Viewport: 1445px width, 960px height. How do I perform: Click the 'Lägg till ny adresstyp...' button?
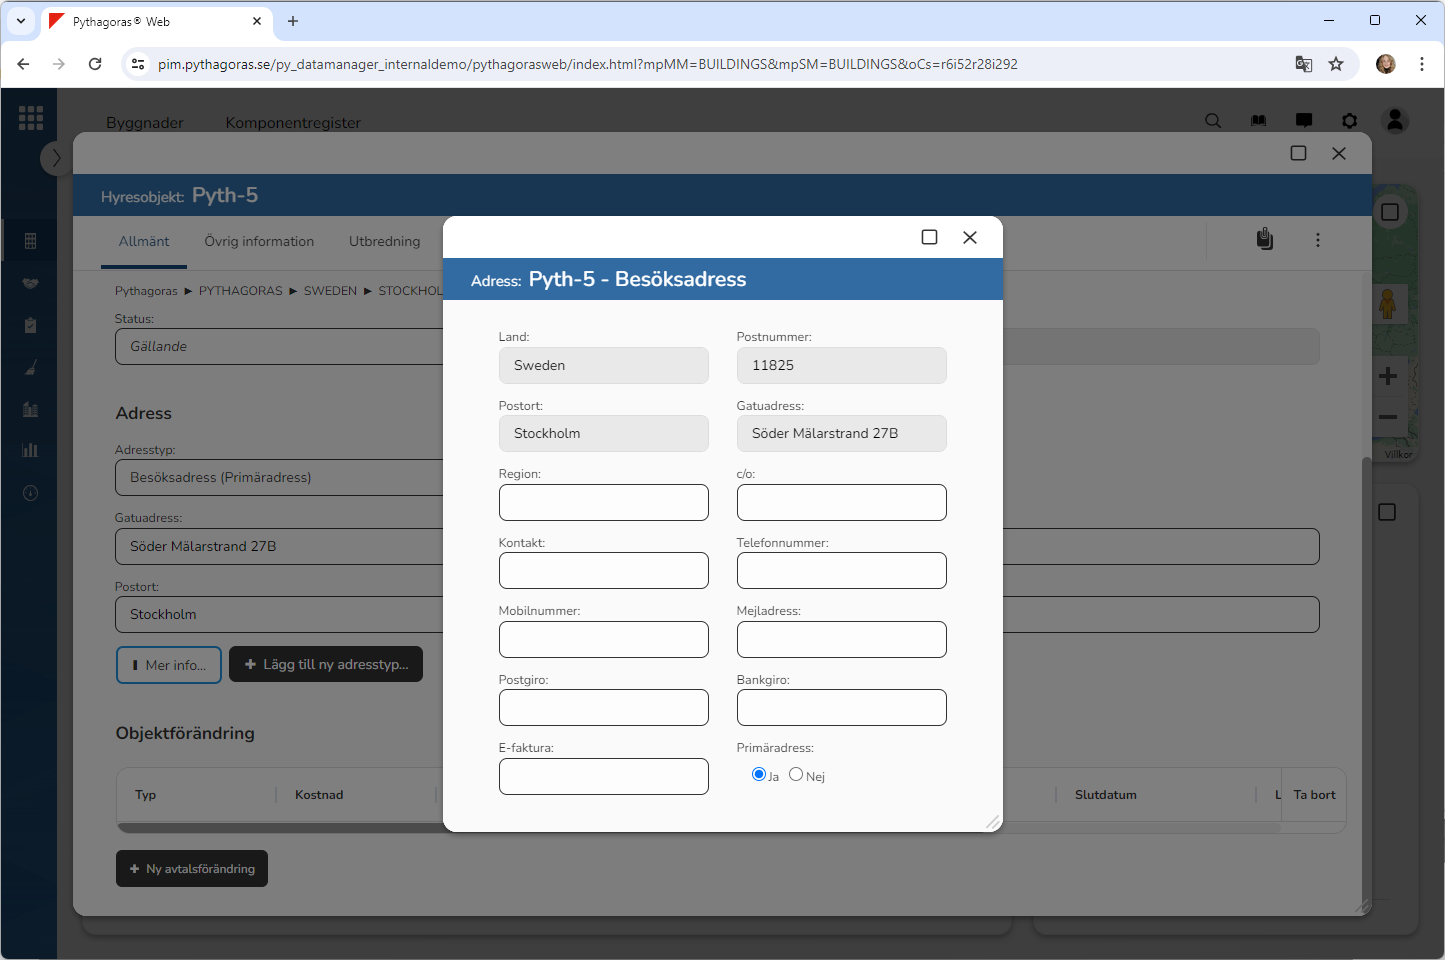coord(326,664)
